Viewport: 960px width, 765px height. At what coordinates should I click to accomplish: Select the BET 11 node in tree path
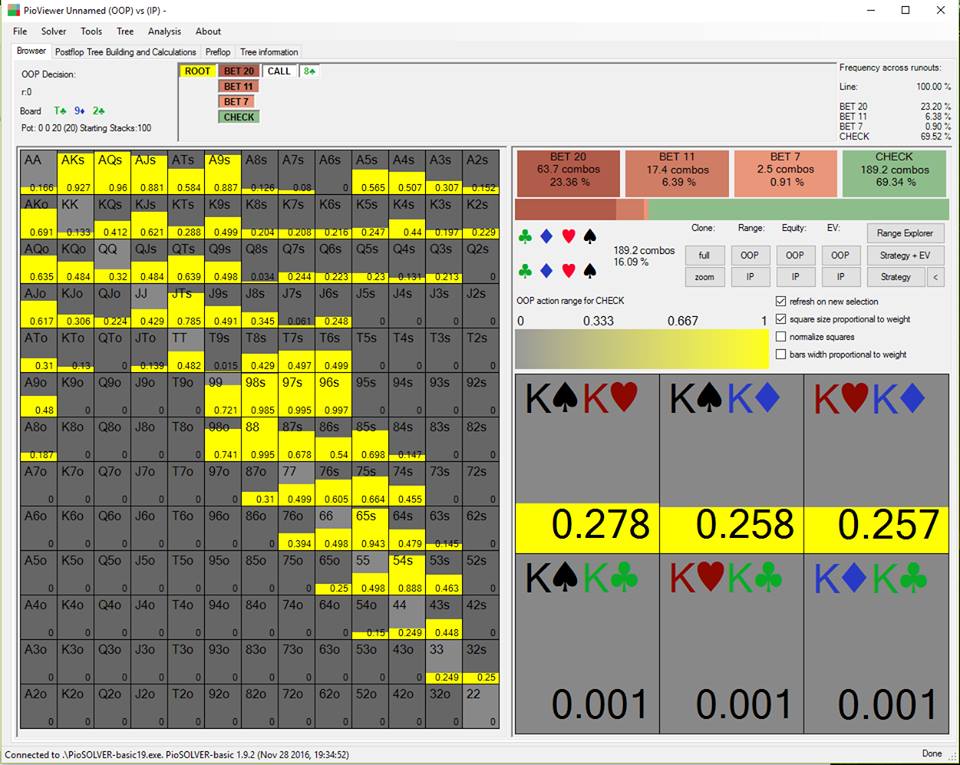coord(238,86)
